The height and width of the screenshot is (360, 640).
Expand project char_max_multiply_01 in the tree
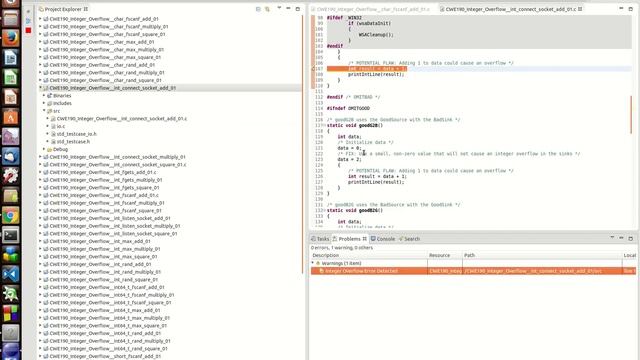pos(40,49)
